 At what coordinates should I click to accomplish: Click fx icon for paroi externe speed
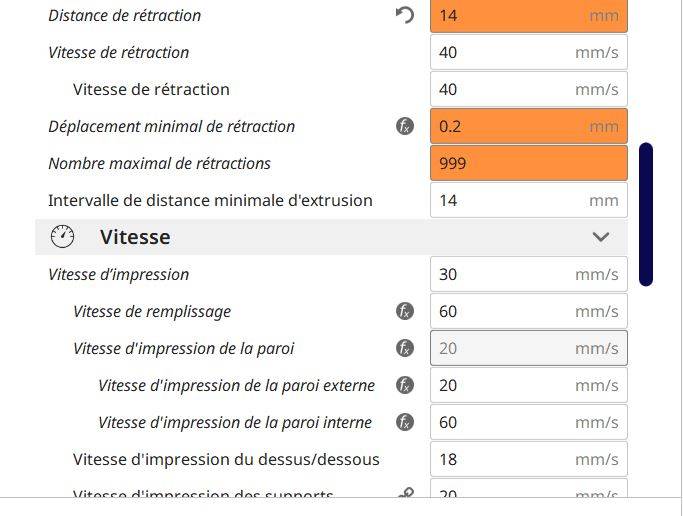pyautogui.click(x=405, y=385)
